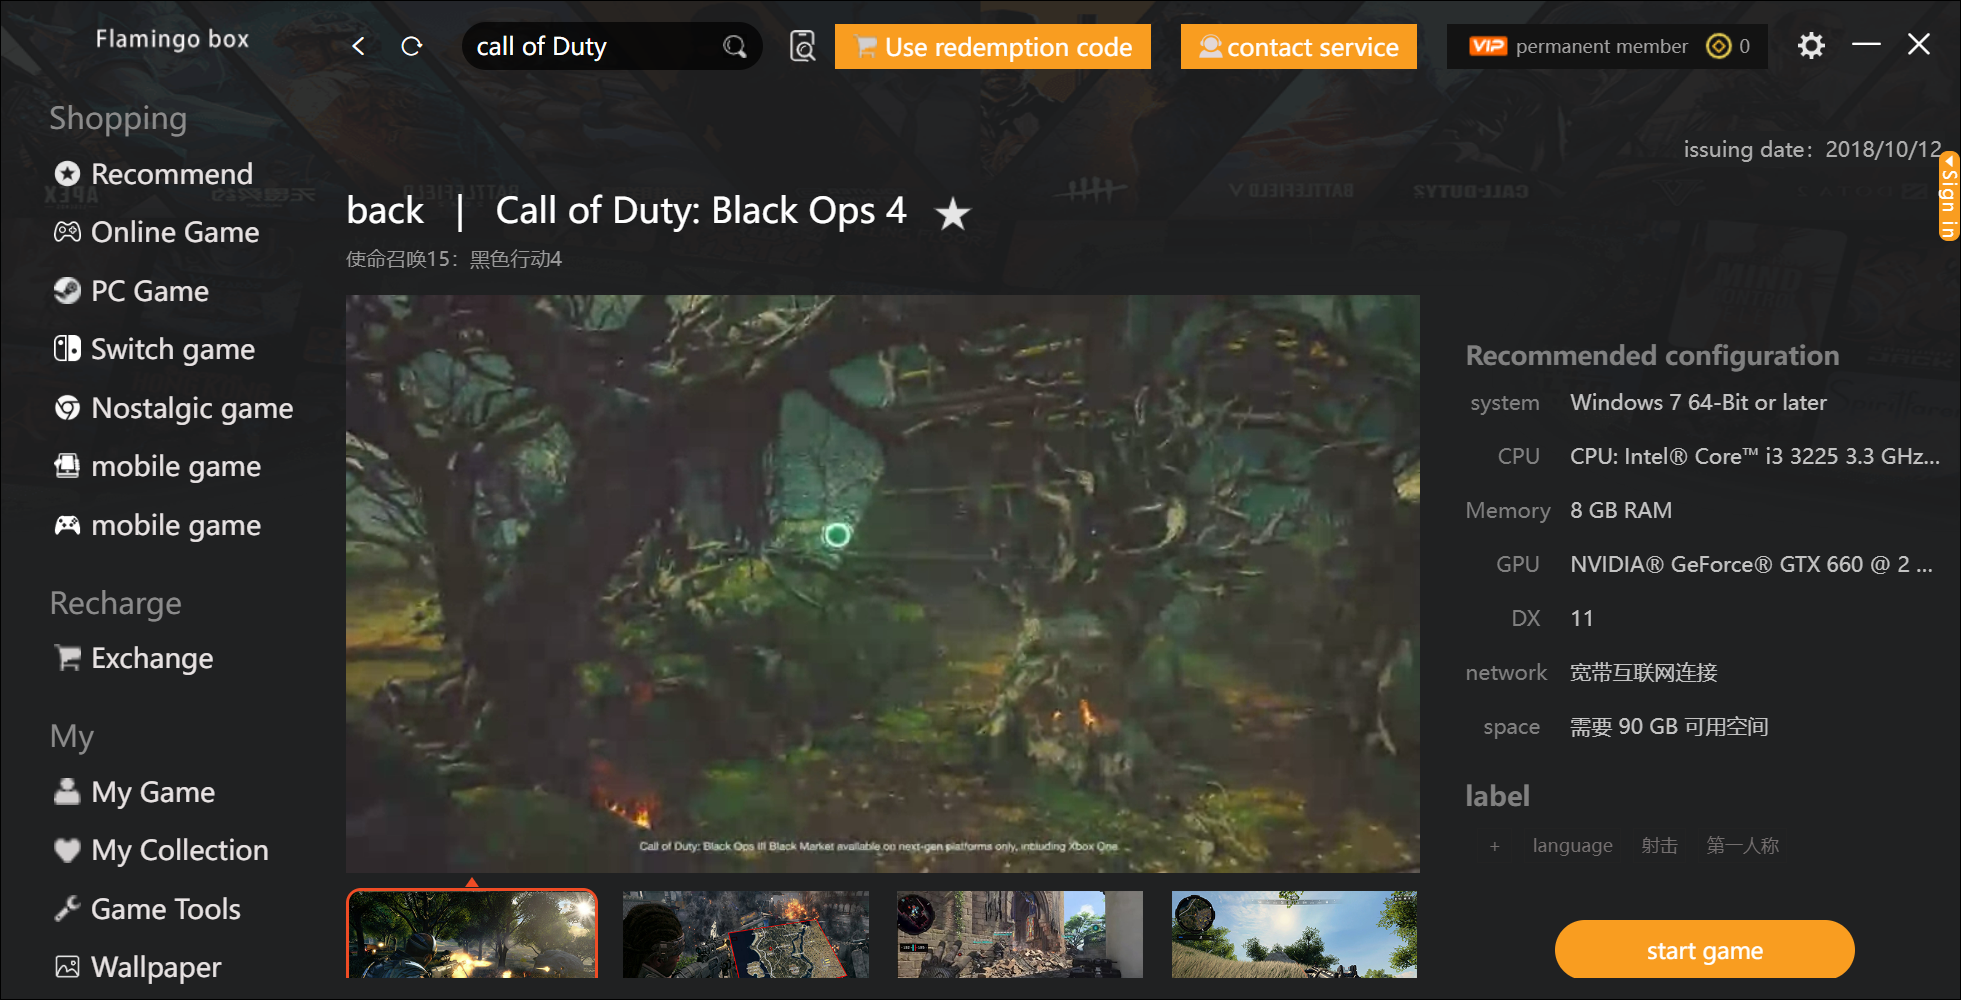Screen dimensions: 1961x1000
Task: Click the Recharge section header
Action: click(x=116, y=604)
